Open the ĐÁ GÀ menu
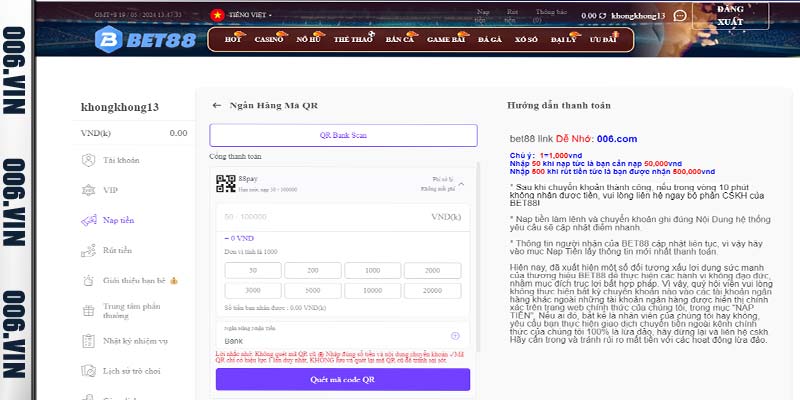Screen dimensions: 800x400 [x=490, y=39]
